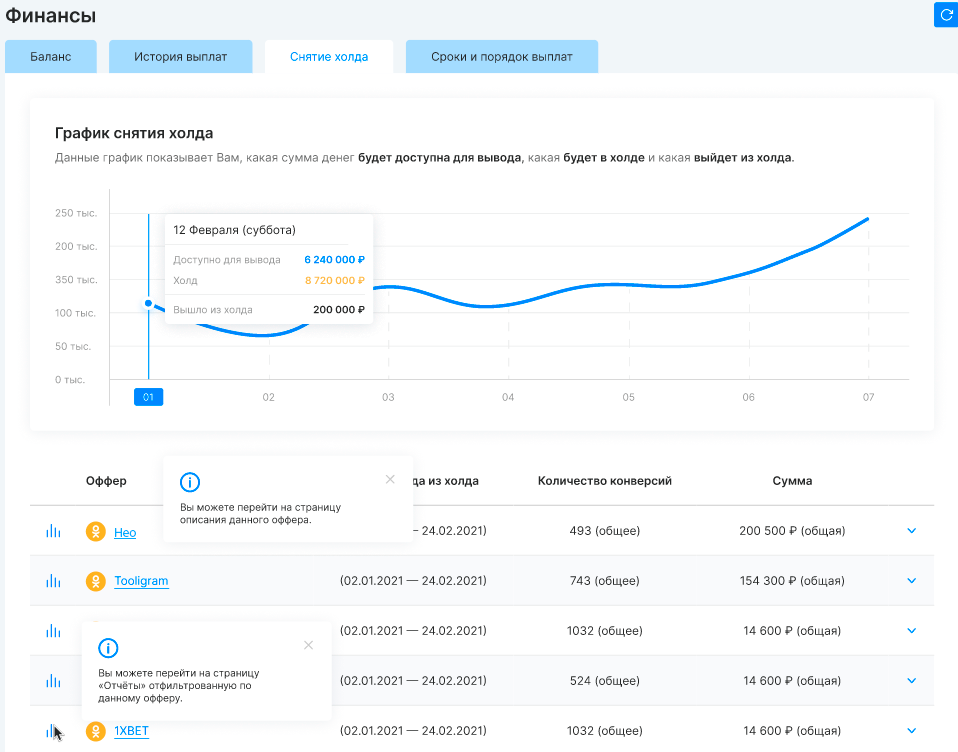958x752 pixels.
Task: Expand the Tooligram row with chevron
Action: click(911, 581)
